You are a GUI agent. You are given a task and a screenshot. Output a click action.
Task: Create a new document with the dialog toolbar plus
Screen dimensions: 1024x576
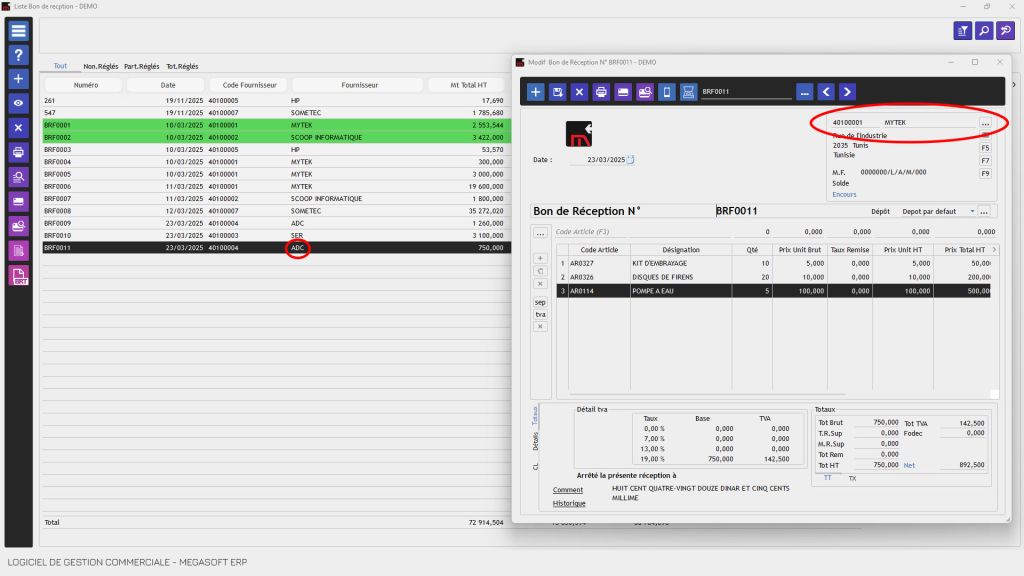(536, 92)
